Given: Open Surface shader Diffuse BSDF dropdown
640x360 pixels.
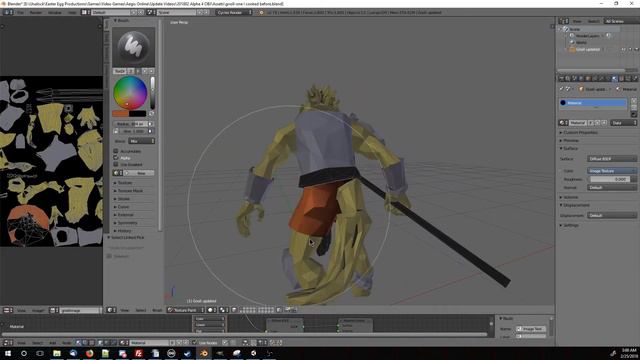Looking at the screenshot, I should coord(612,159).
